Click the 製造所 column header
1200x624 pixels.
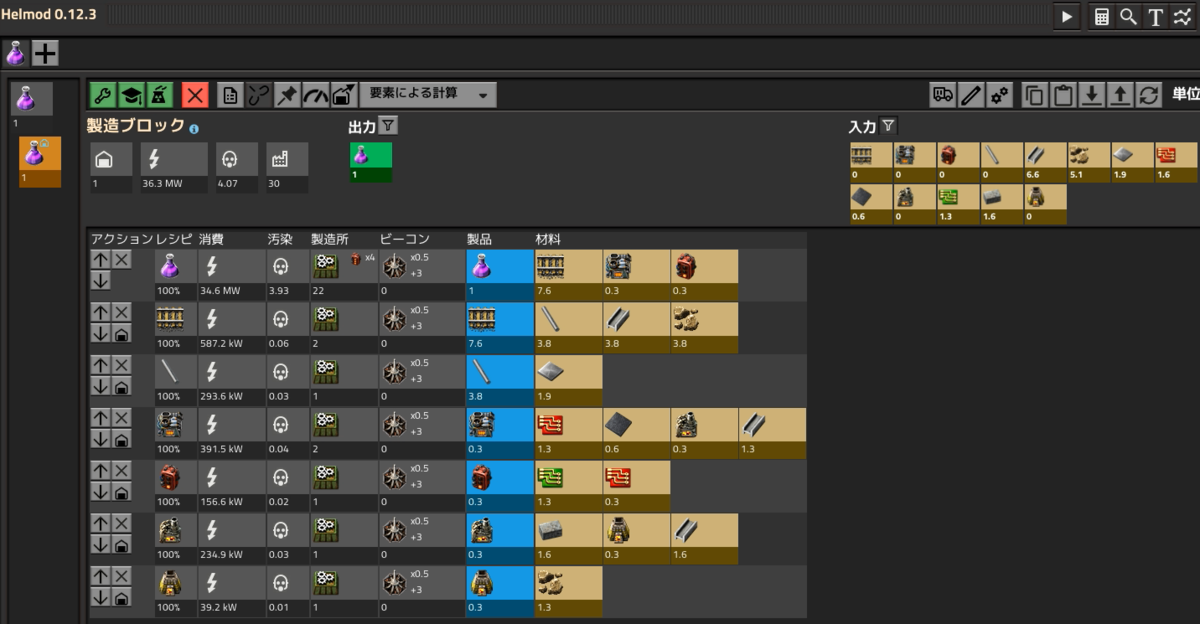pyautogui.click(x=329, y=240)
